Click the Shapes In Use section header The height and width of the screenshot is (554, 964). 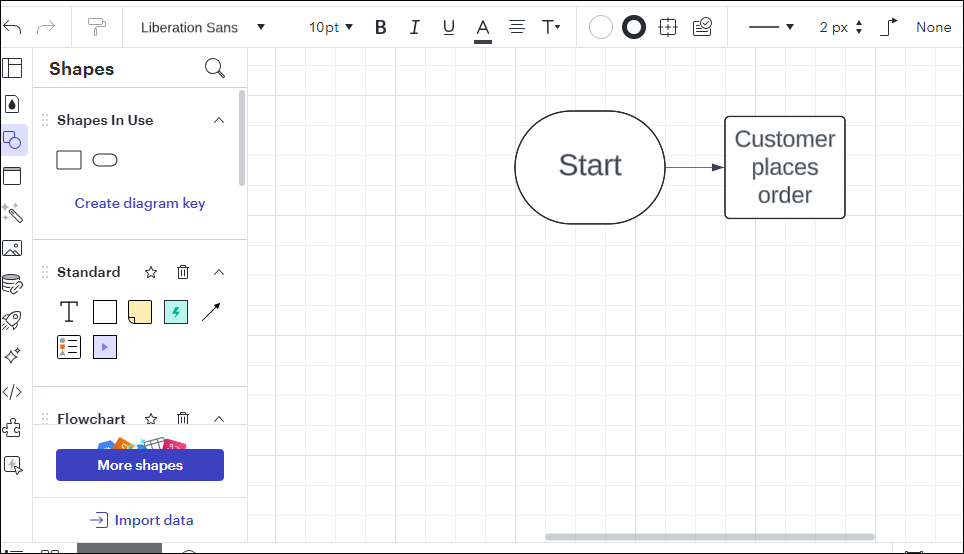click(x=105, y=120)
